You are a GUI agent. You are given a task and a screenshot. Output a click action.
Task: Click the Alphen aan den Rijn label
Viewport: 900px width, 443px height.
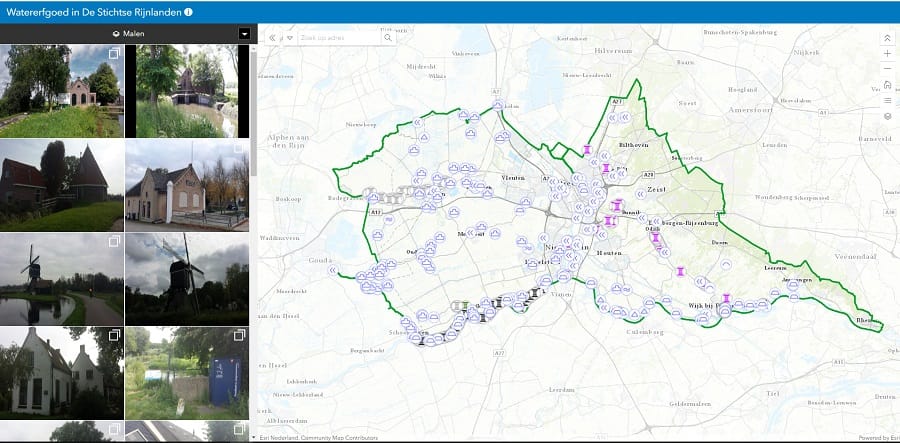[x=290, y=141]
